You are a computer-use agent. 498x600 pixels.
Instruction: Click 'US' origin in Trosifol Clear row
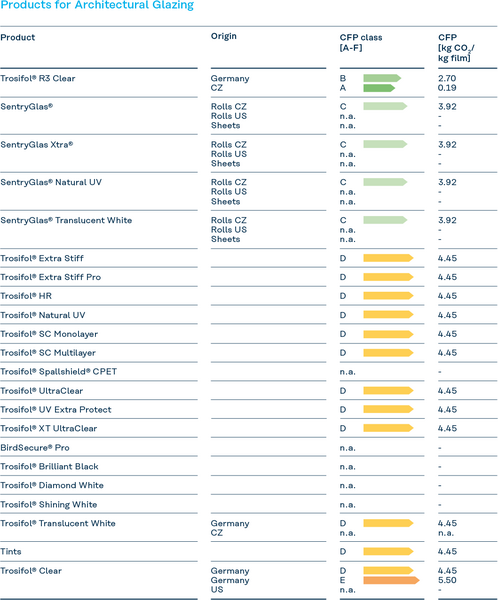coord(217,590)
